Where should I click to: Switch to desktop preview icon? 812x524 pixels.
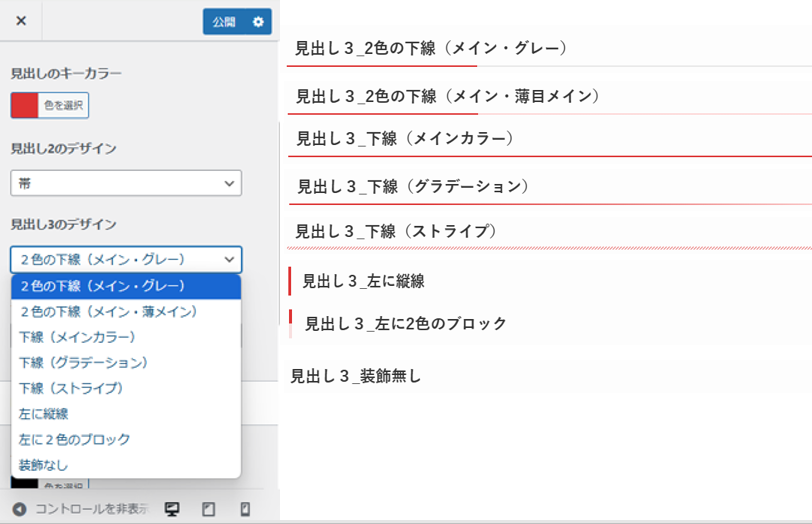pos(172,509)
